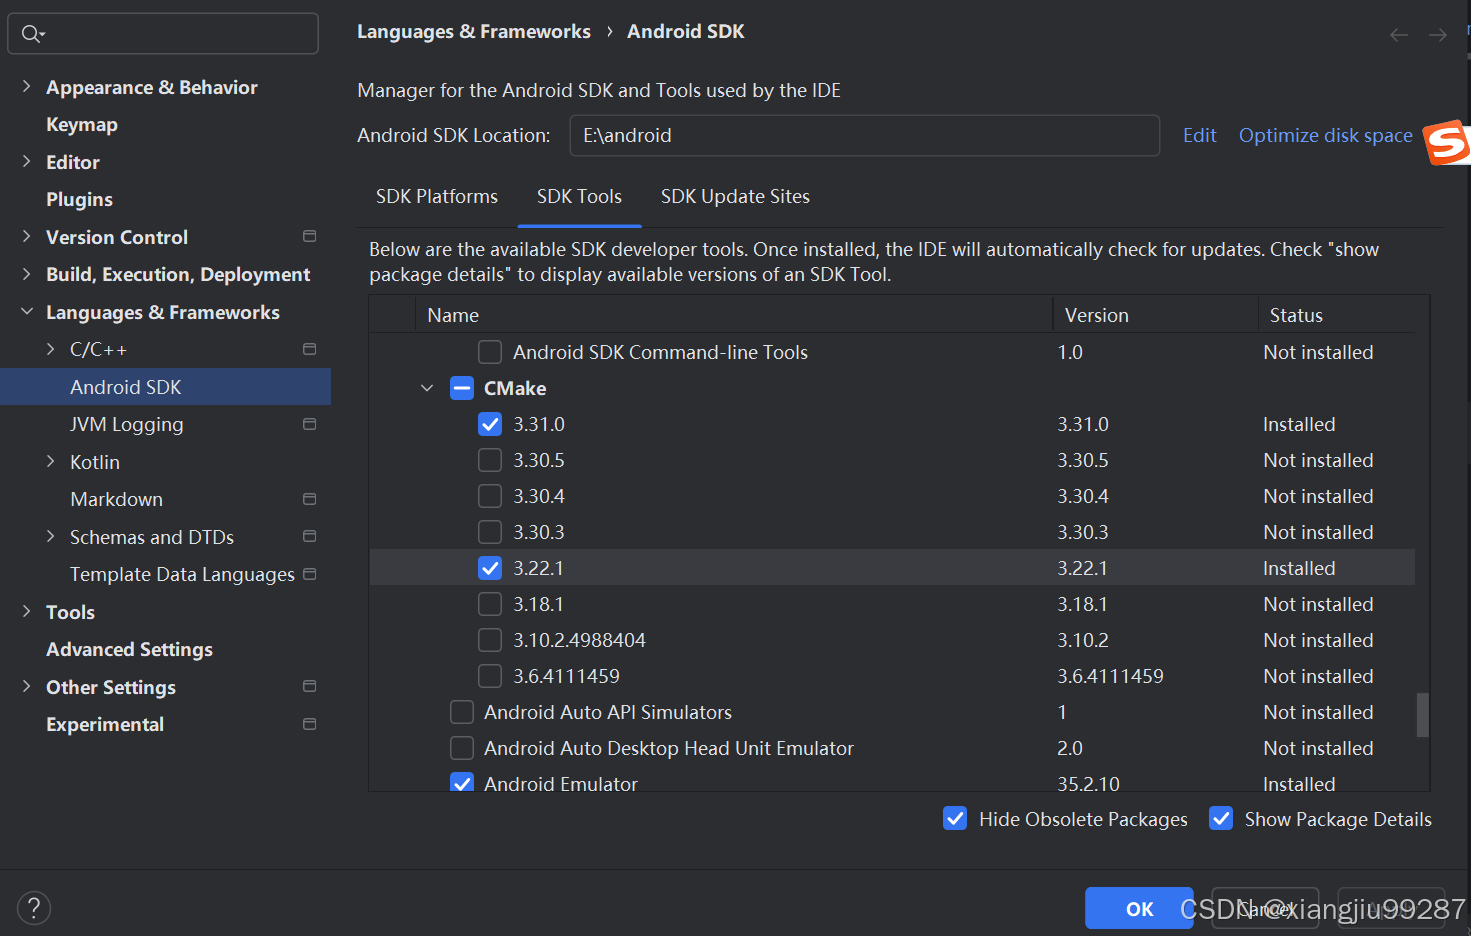
Task: Open the help question mark button
Action: (x=34, y=908)
